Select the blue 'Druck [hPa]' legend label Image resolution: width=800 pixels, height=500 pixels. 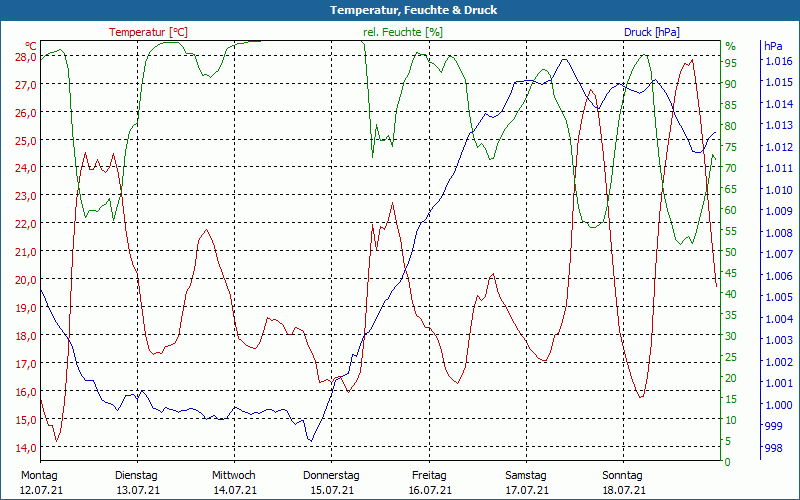point(652,32)
